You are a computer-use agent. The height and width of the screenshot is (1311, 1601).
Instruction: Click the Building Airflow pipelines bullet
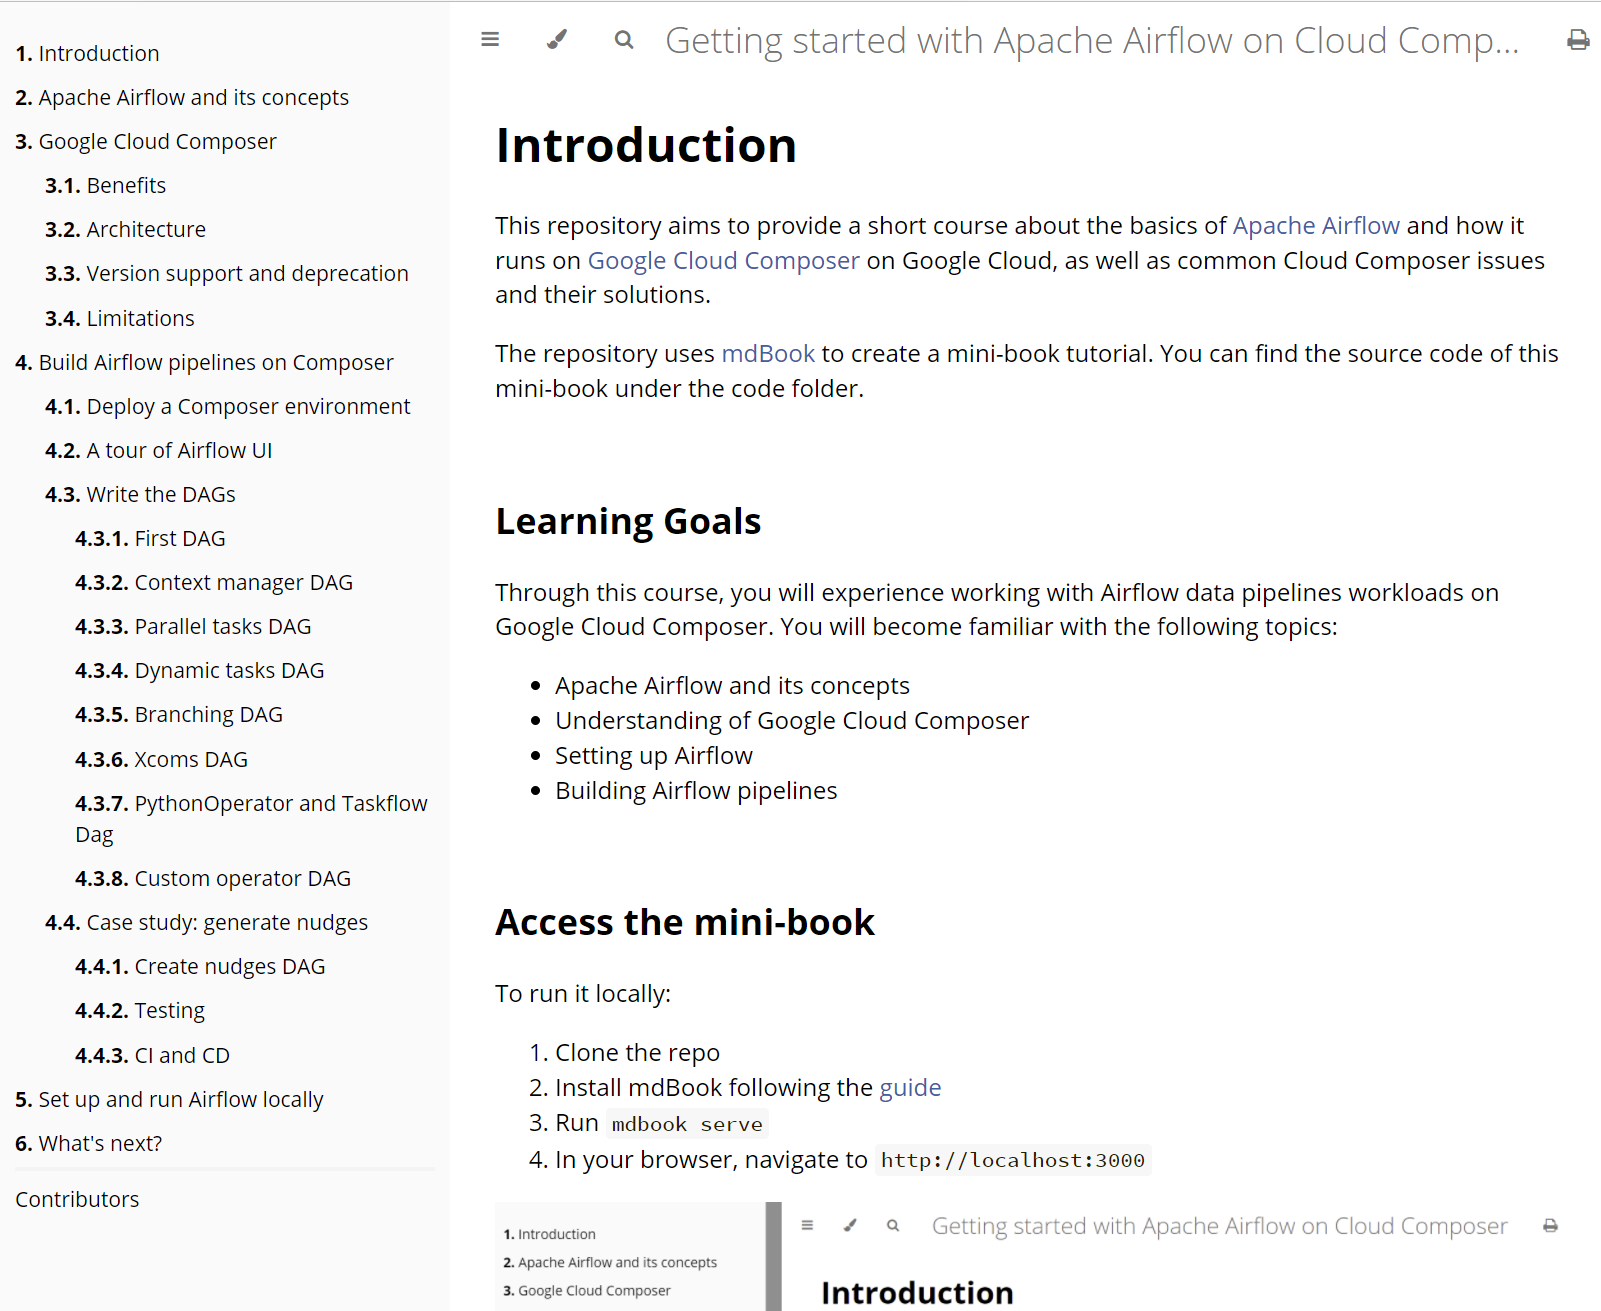(x=696, y=791)
